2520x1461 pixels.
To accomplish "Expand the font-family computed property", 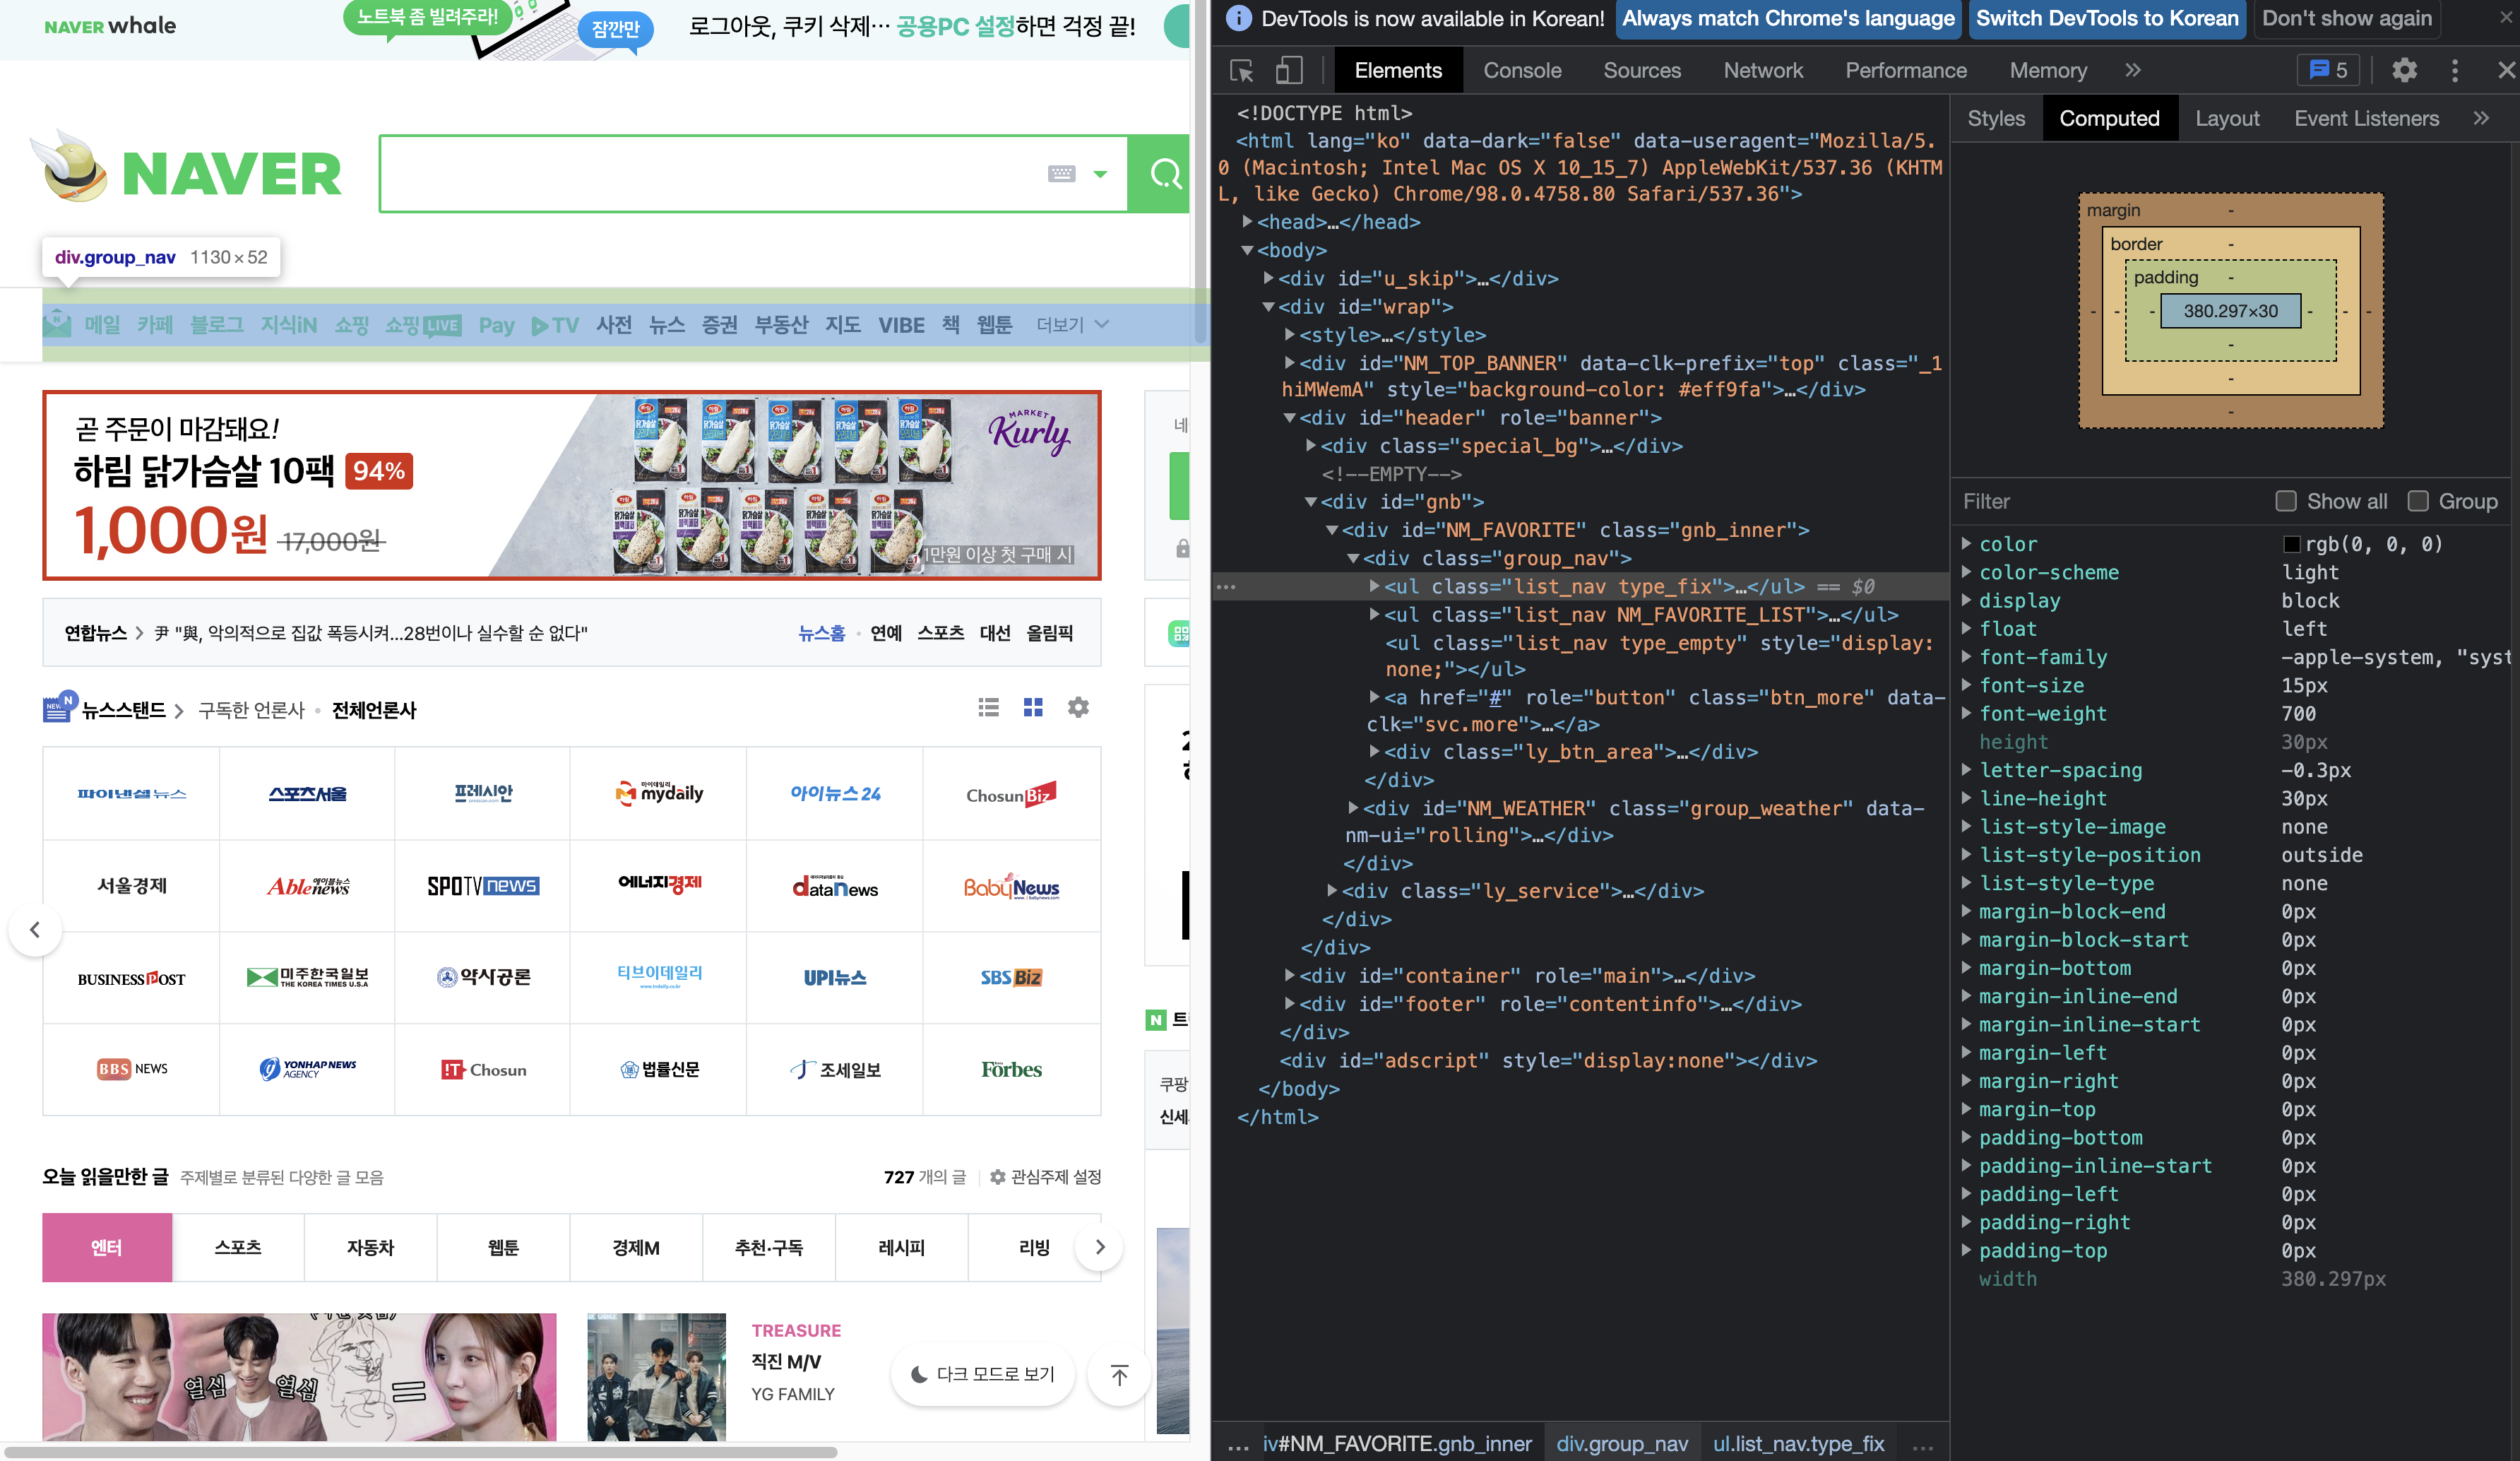I will pyautogui.click(x=1966, y=657).
